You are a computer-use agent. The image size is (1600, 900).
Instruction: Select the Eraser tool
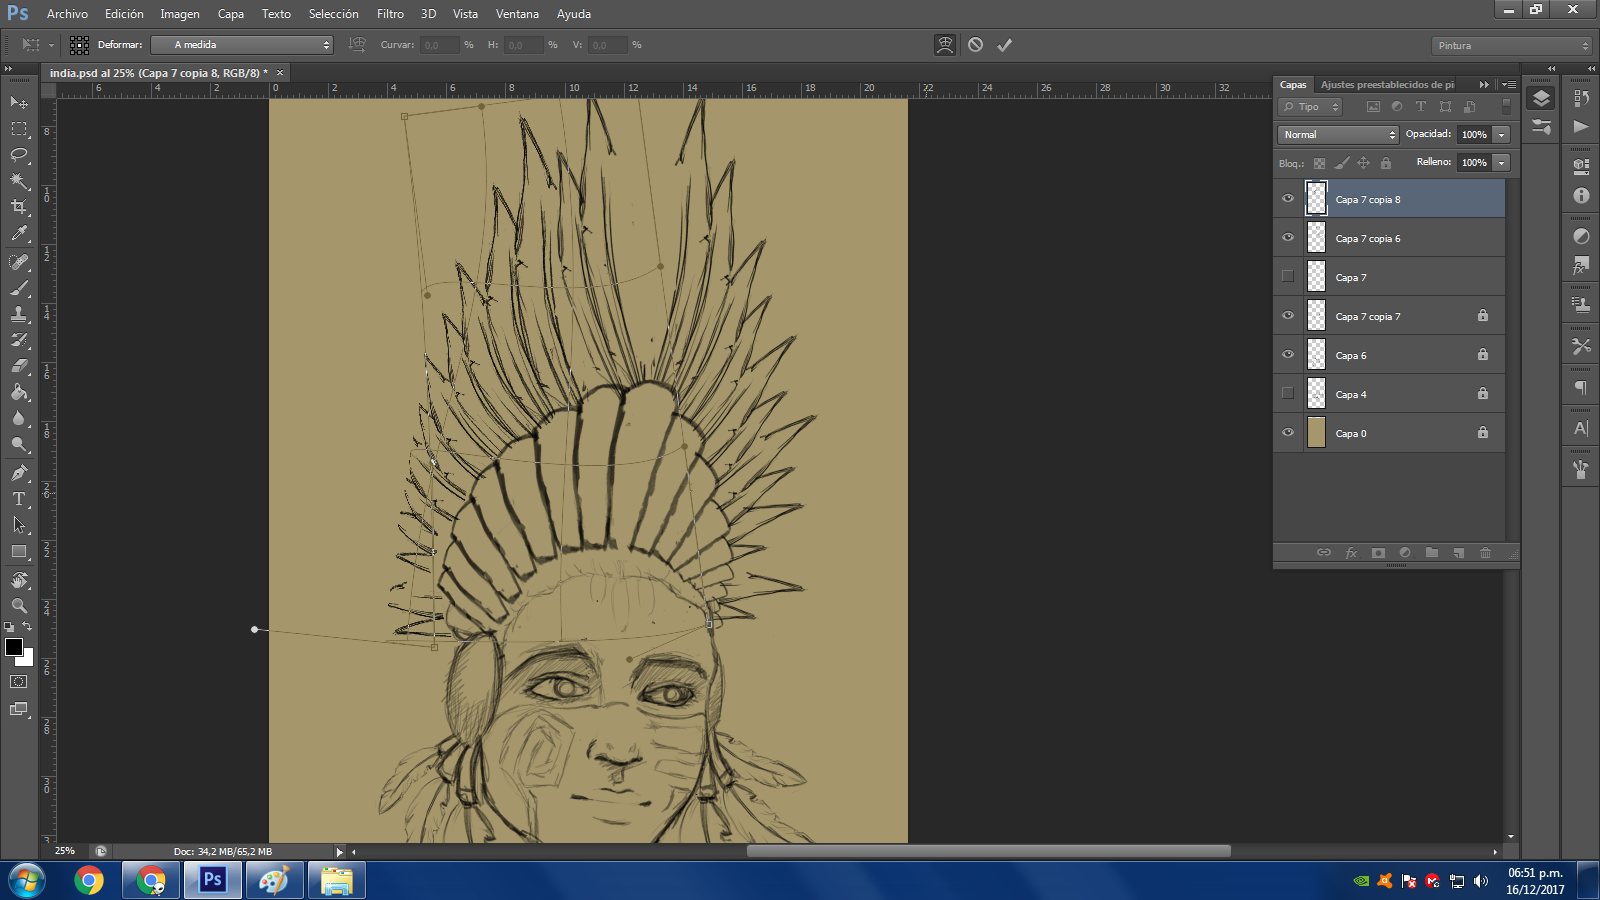pos(19,366)
